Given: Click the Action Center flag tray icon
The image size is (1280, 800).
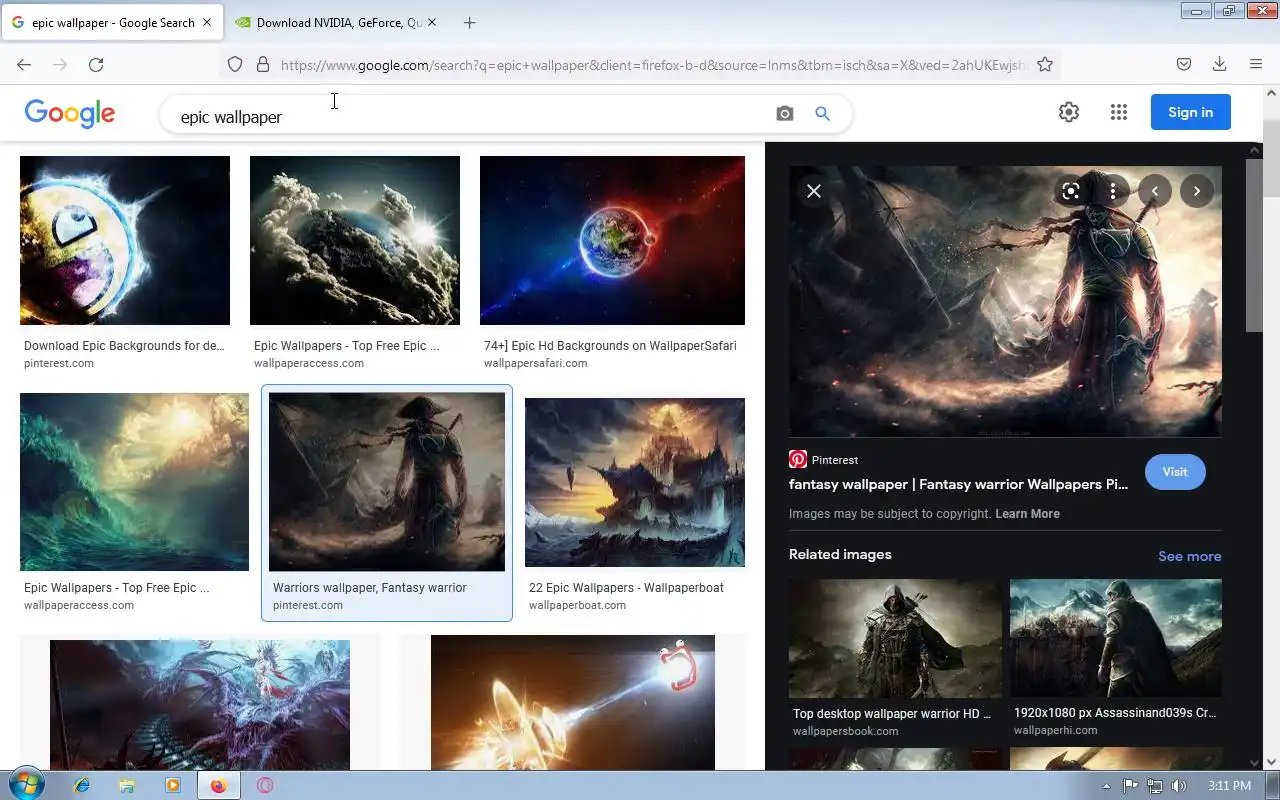Looking at the screenshot, I should tap(1131, 786).
